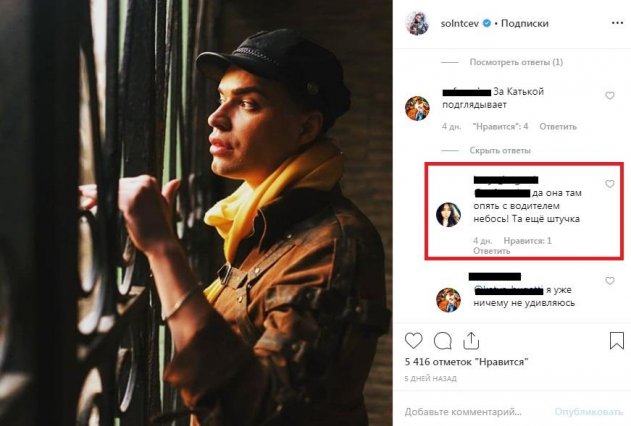
Task: Open comments via the speech bubble icon
Action: tap(441, 341)
